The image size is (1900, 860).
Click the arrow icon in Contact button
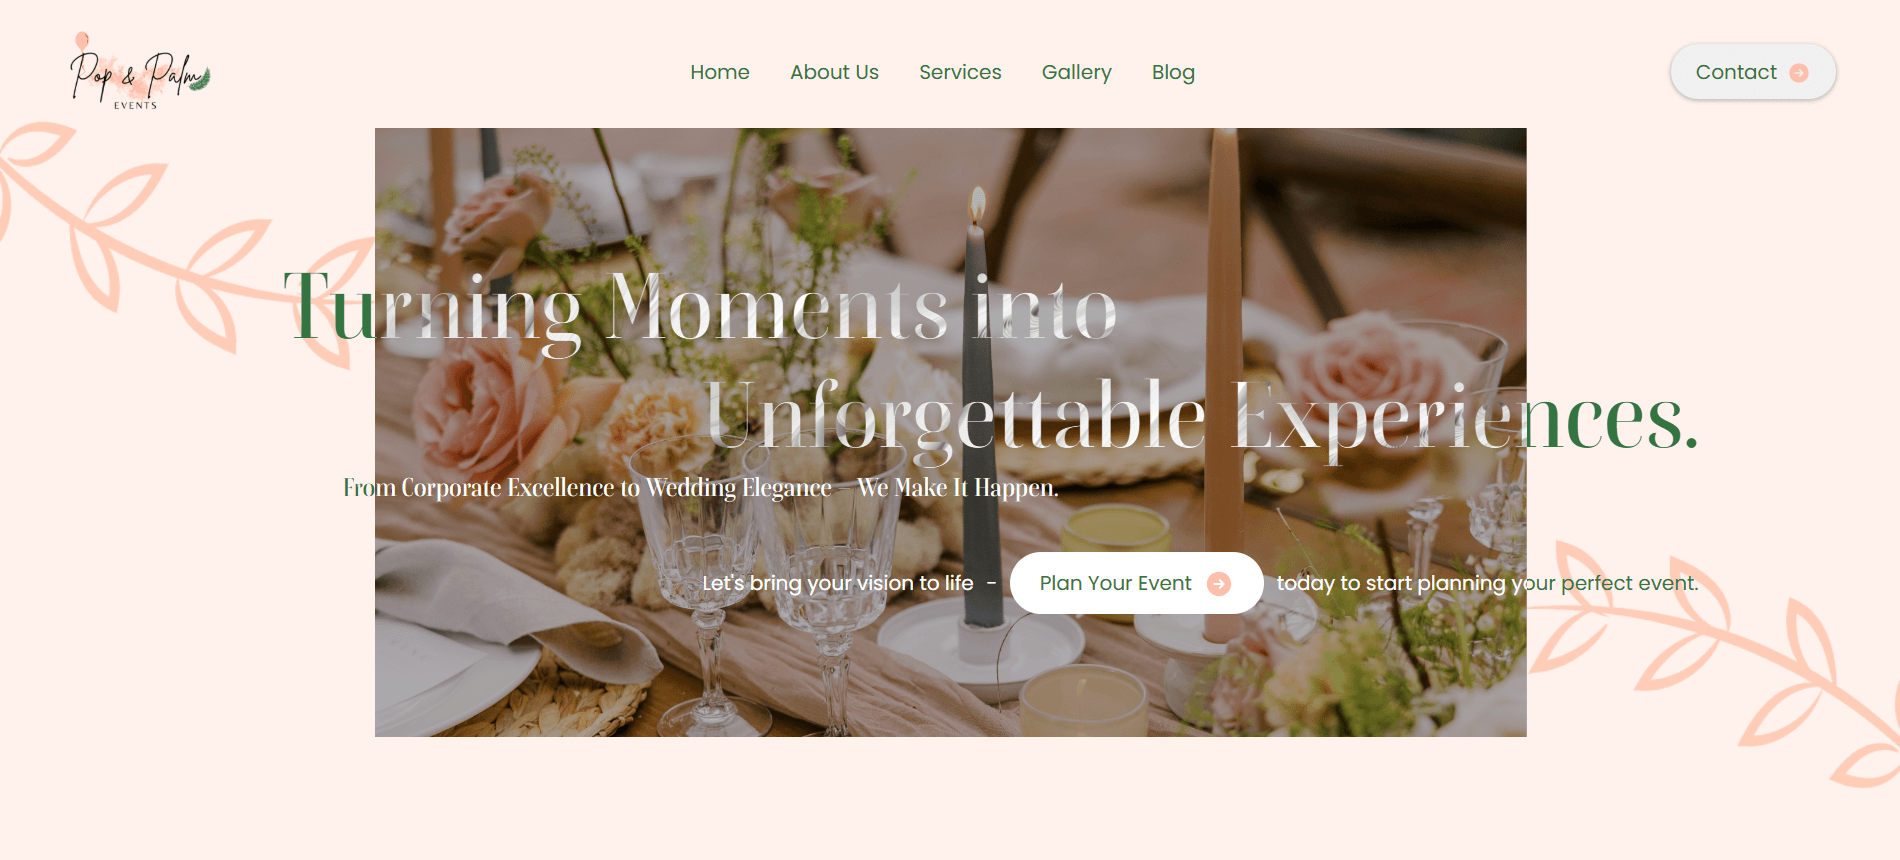pos(1799,73)
